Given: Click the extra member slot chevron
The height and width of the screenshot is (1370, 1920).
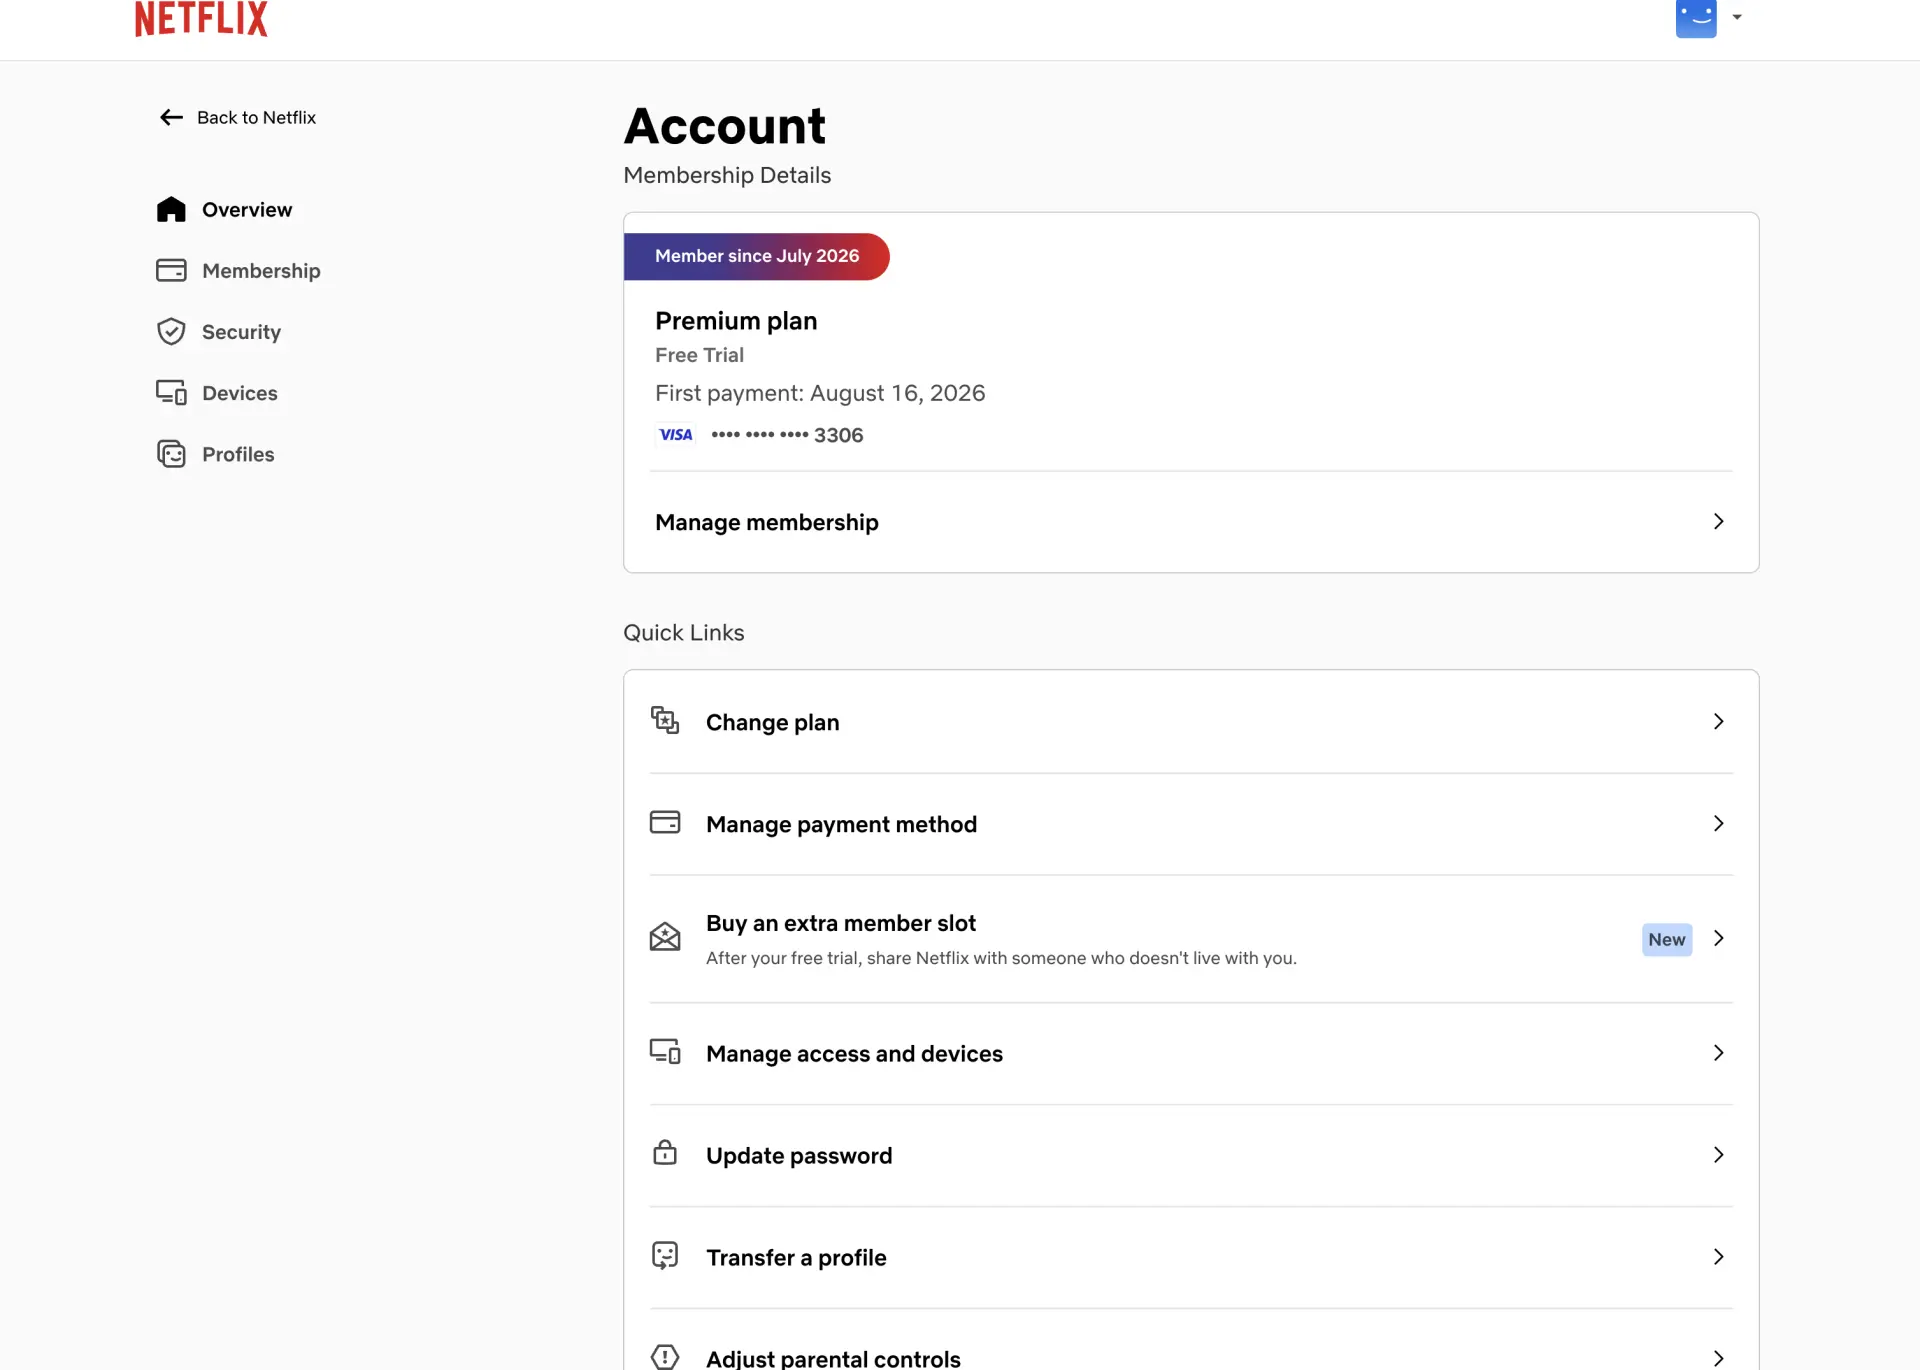Looking at the screenshot, I should (x=1718, y=938).
